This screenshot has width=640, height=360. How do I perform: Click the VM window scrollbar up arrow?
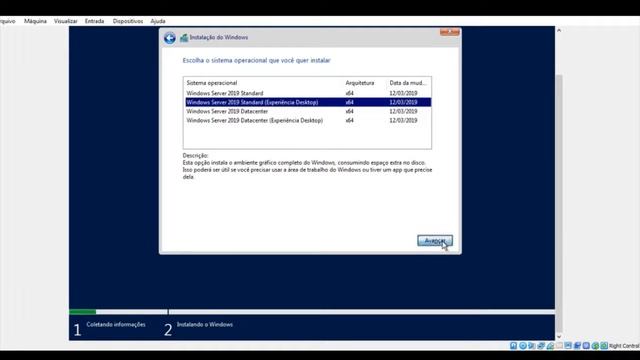pyautogui.click(x=559, y=30)
